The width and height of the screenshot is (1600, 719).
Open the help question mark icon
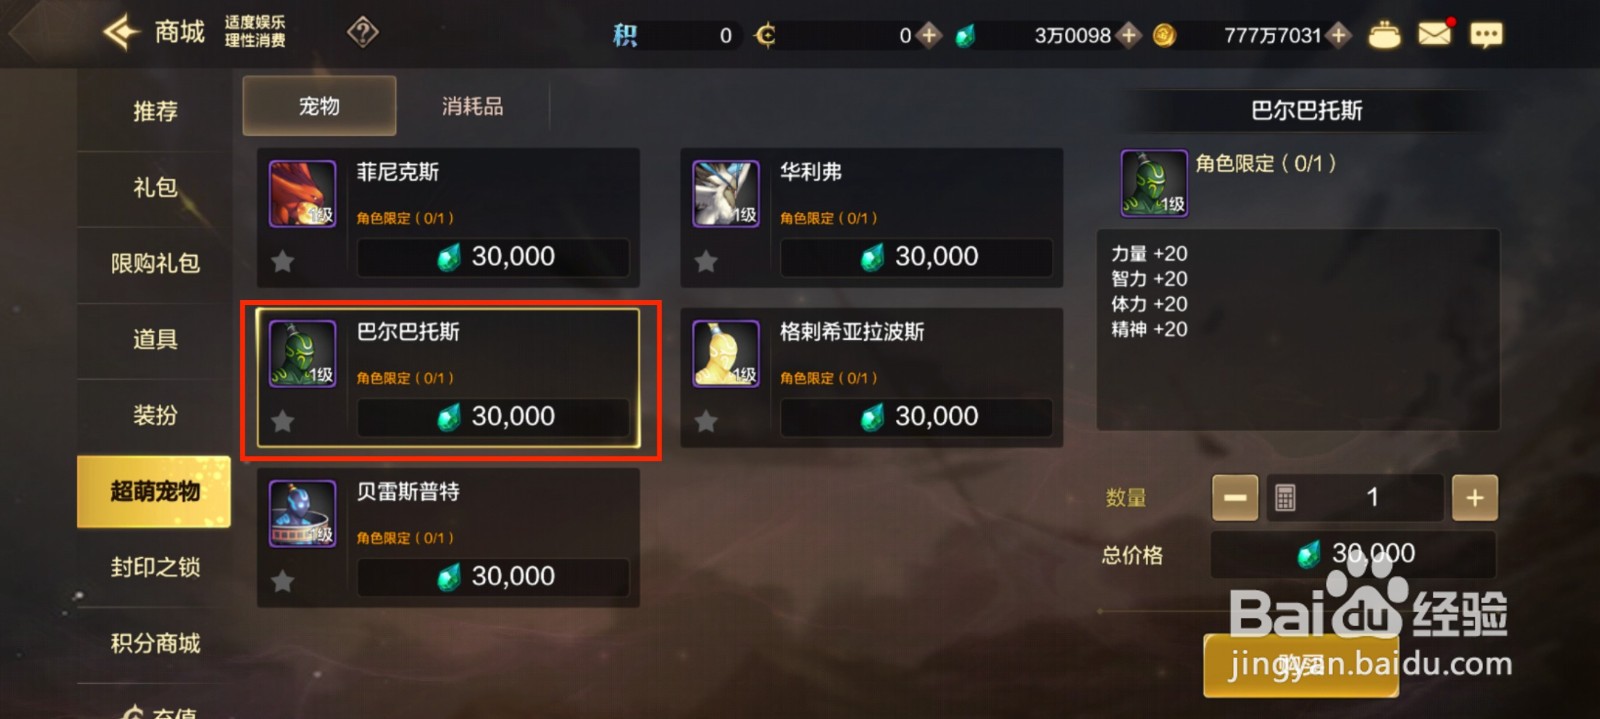click(x=362, y=33)
